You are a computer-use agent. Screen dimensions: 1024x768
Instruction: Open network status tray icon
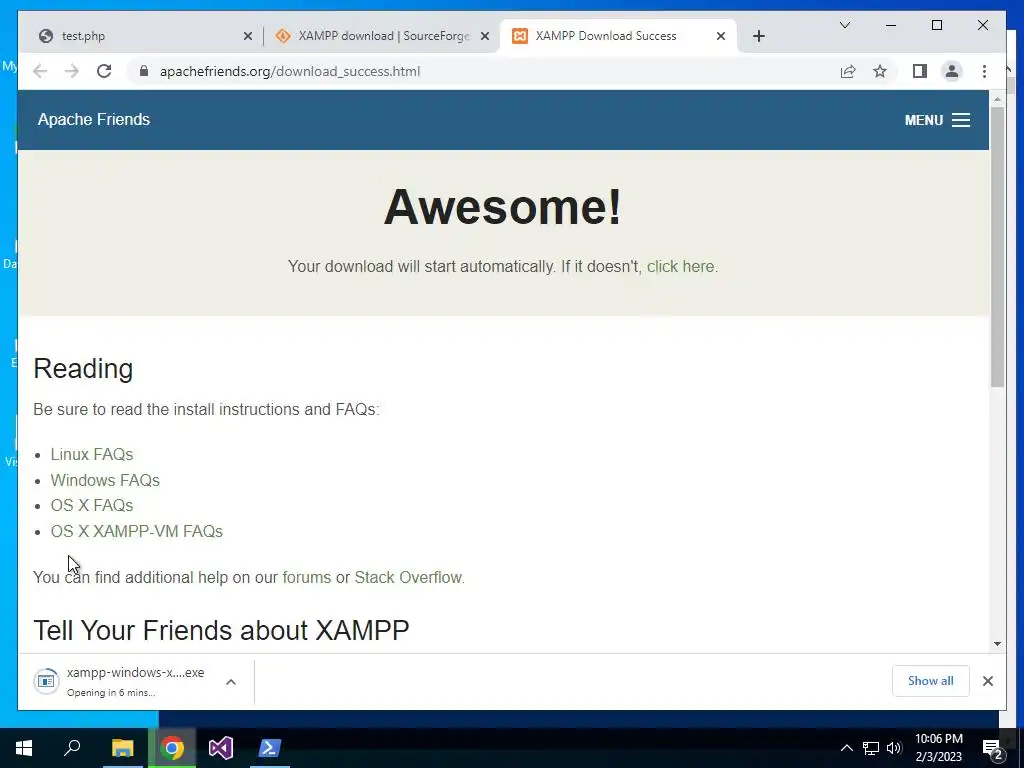871,748
